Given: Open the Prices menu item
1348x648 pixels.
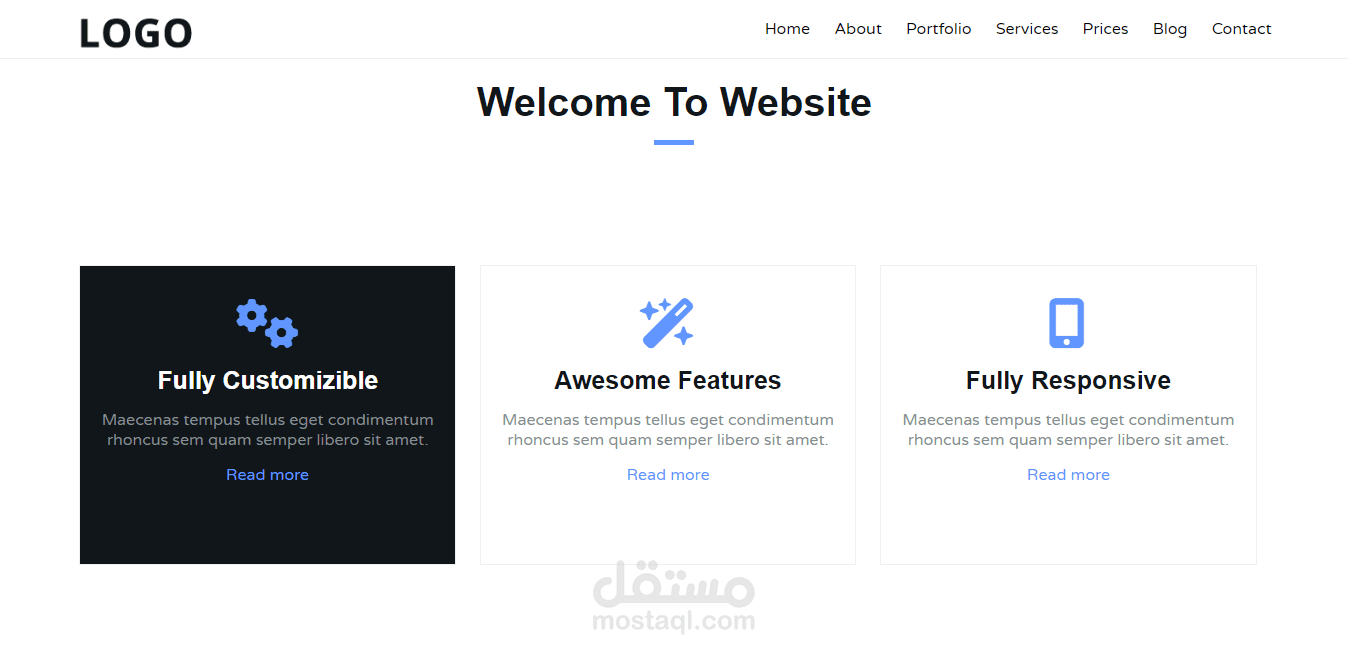Looking at the screenshot, I should [x=1105, y=29].
